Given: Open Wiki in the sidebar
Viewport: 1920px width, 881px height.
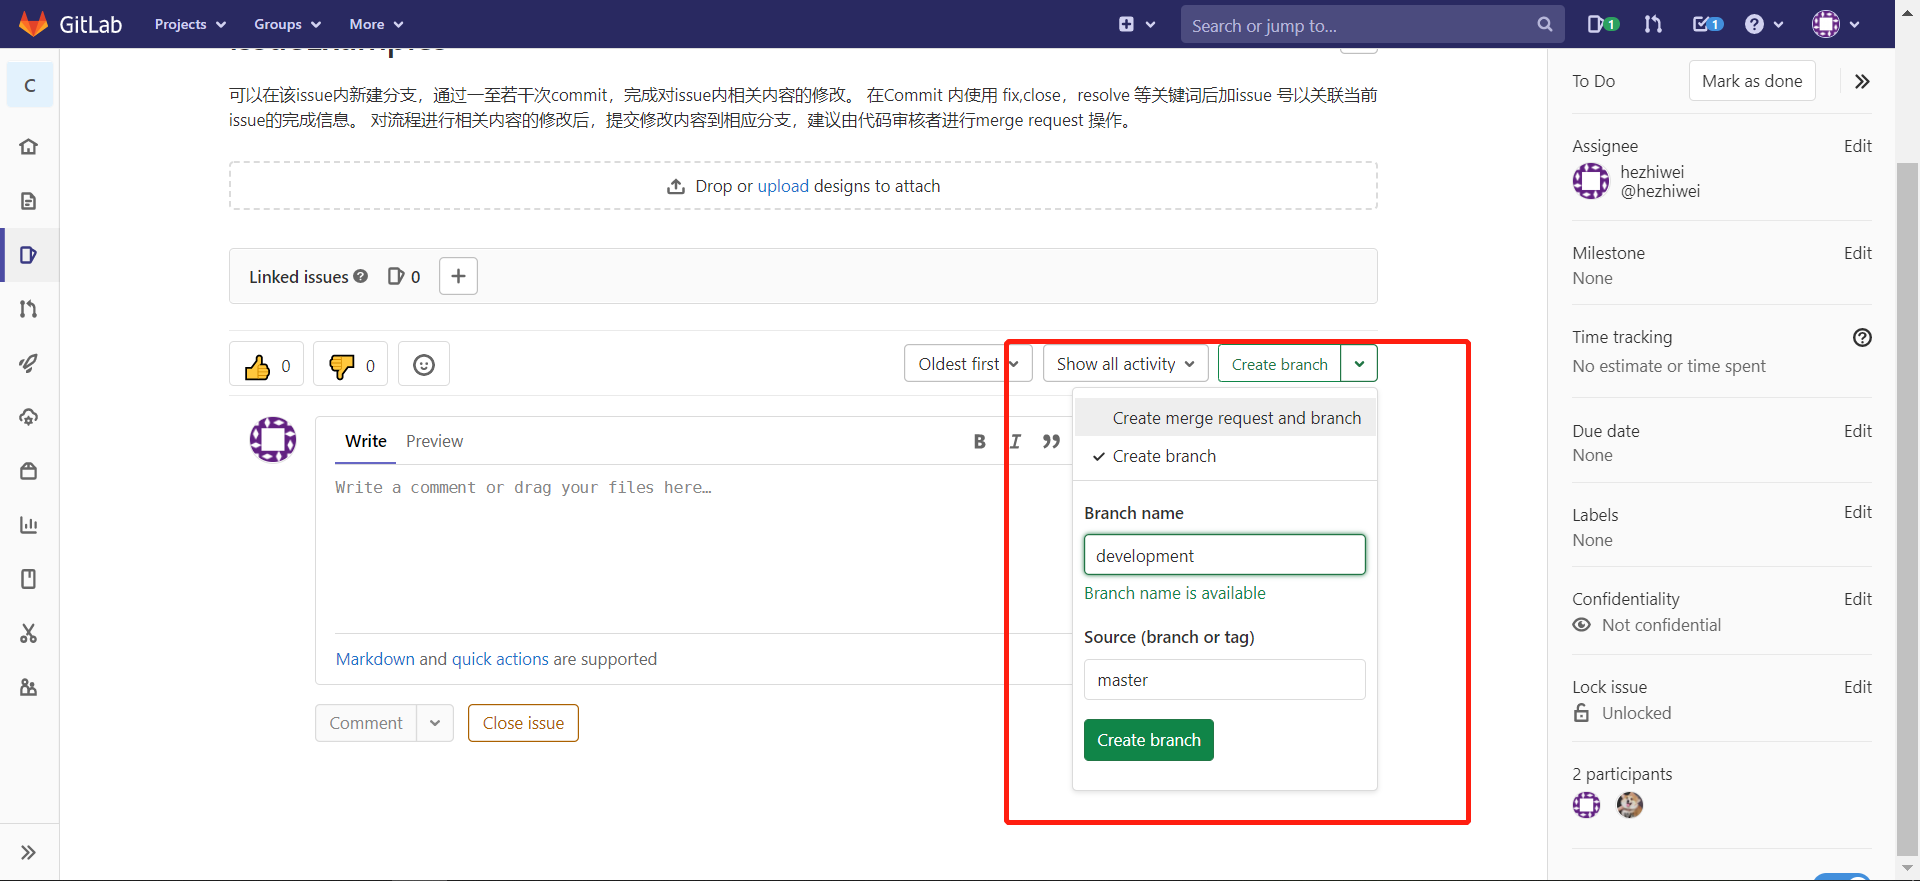Looking at the screenshot, I should coord(29,579).
